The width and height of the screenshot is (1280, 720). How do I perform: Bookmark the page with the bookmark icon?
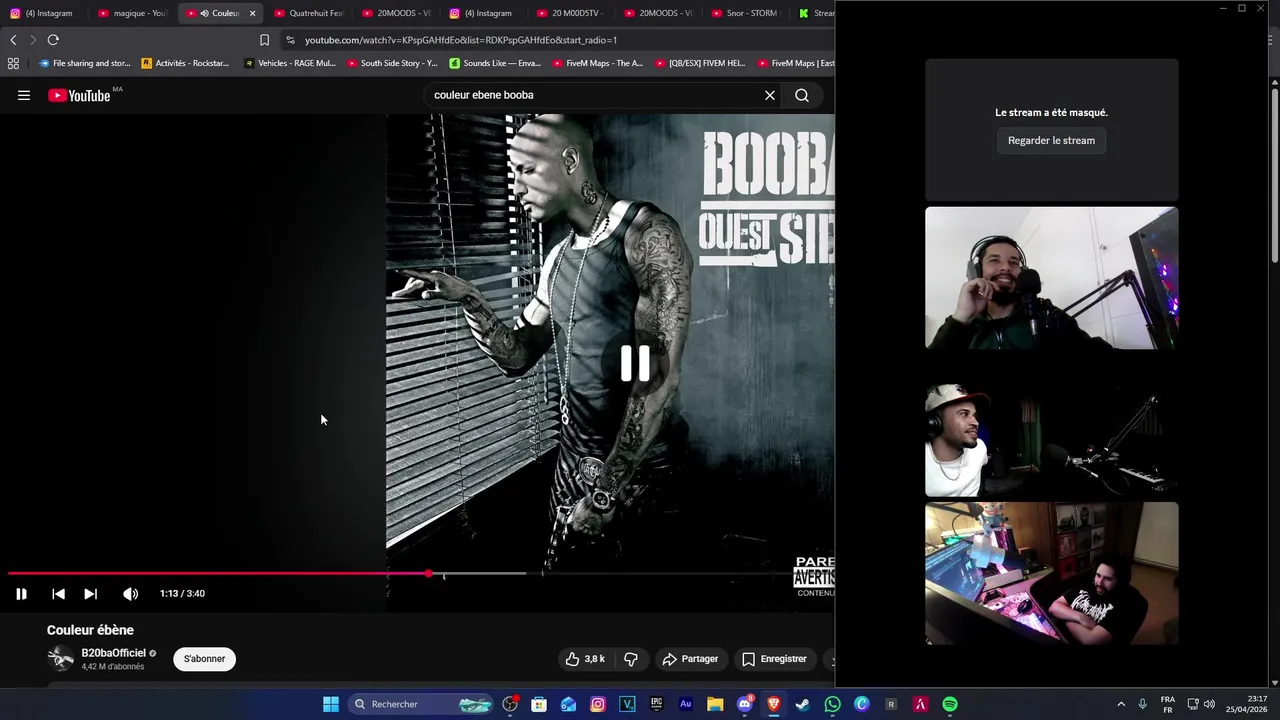click(264, 40)
